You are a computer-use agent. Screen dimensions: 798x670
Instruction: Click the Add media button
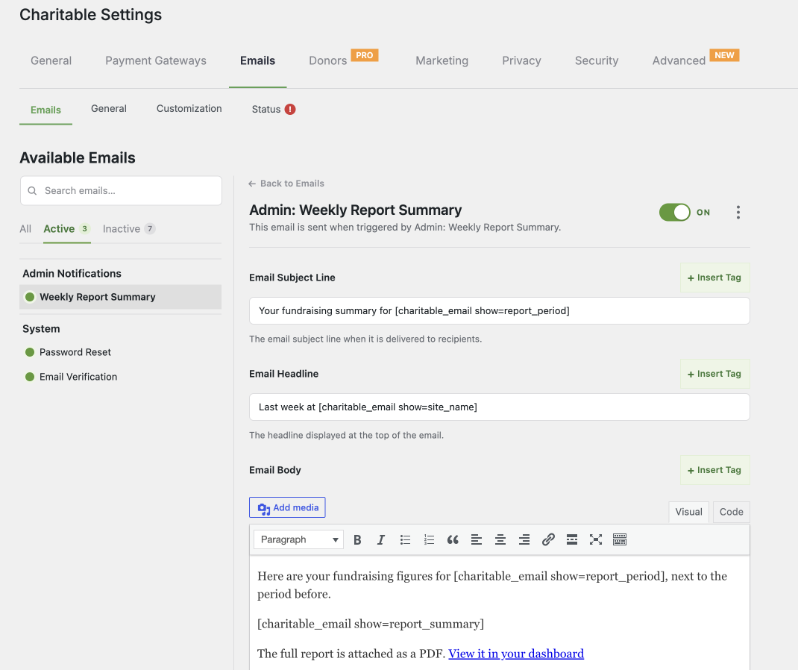coord(287,508)
